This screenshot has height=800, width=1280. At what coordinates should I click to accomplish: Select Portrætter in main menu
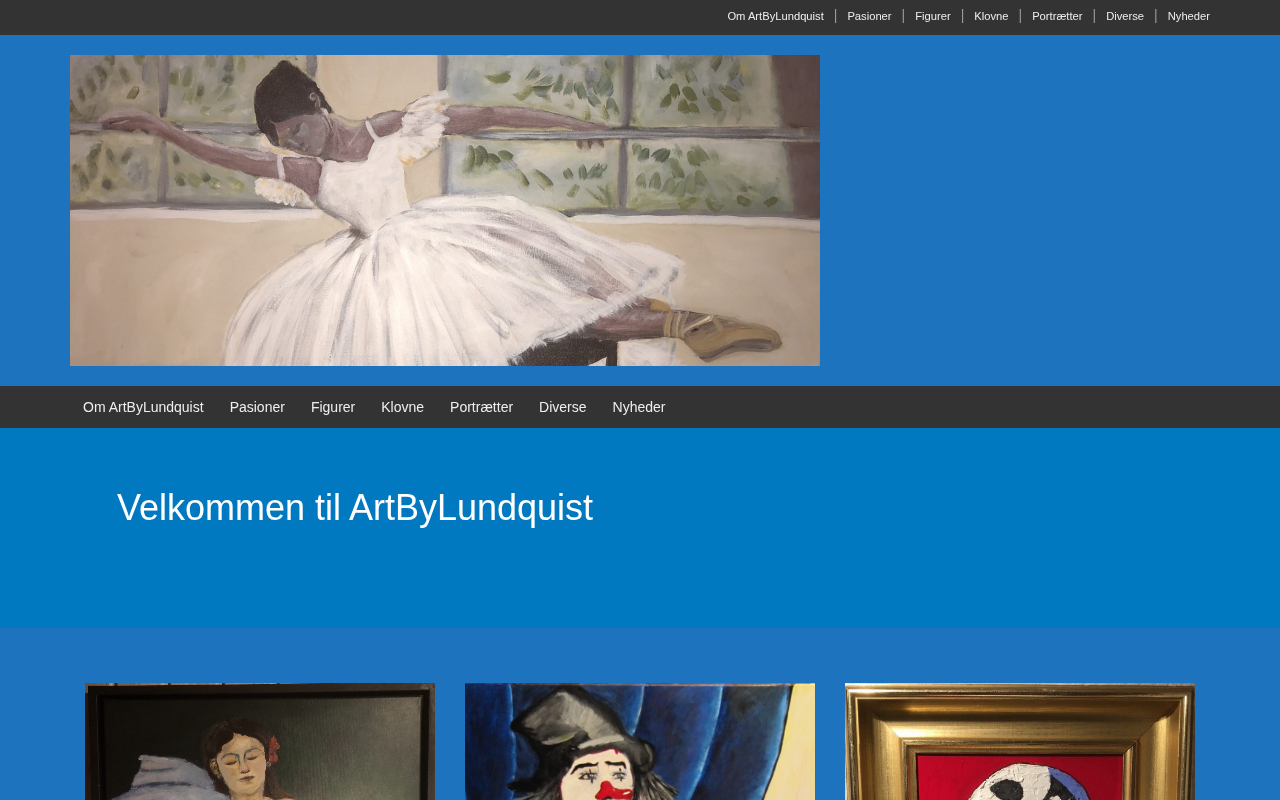click(x=481, y=407)
